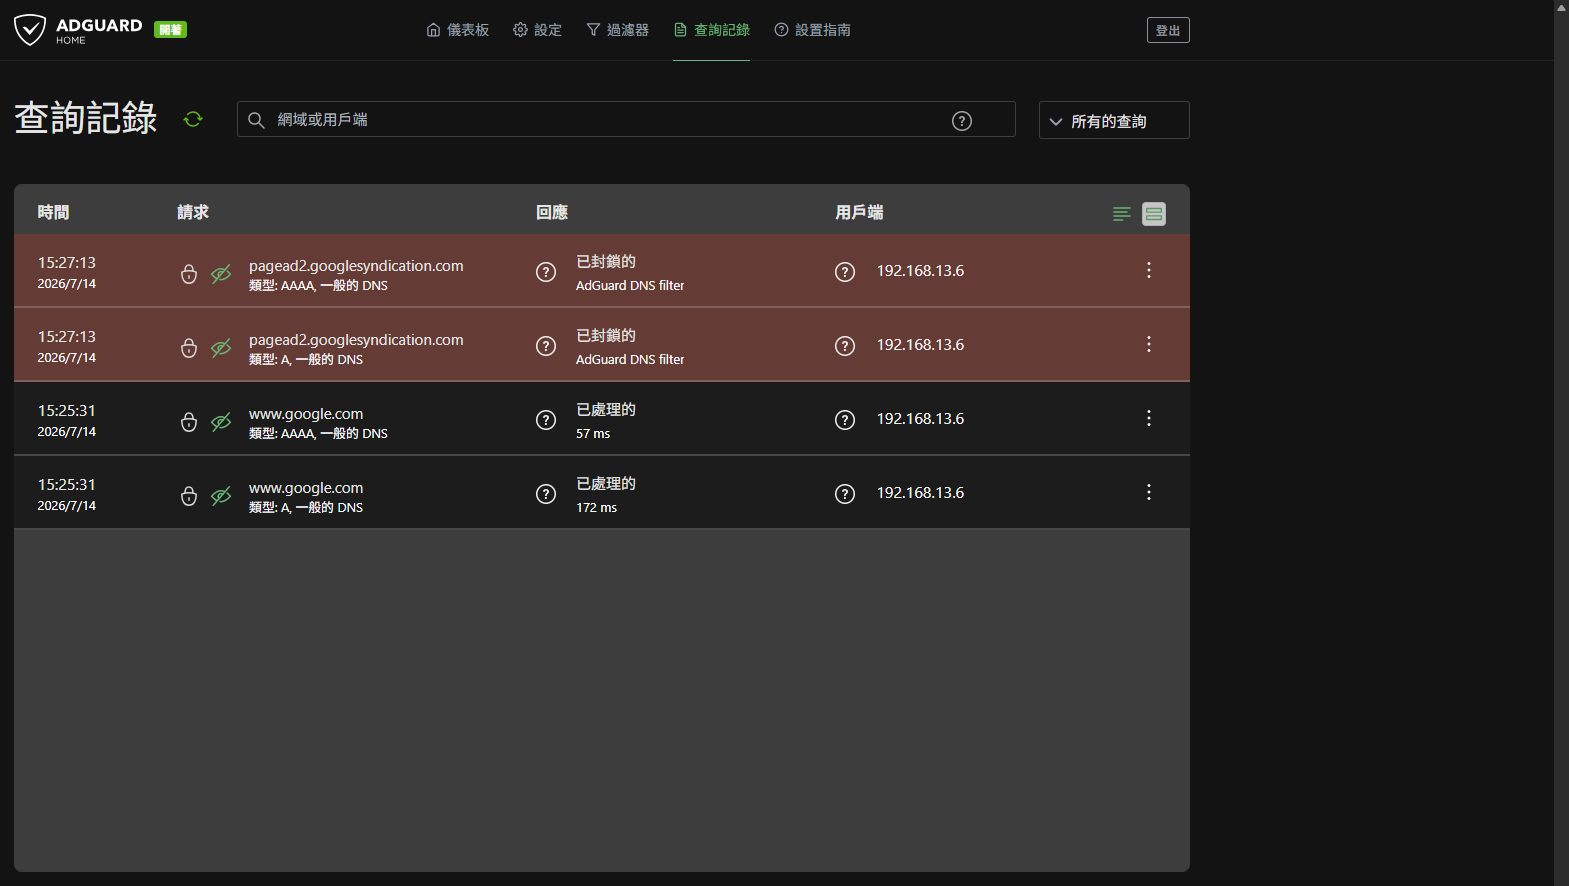
Task: Click client 192.168.13.6 in the blocked AAAA row
Action: coord(920,271)
